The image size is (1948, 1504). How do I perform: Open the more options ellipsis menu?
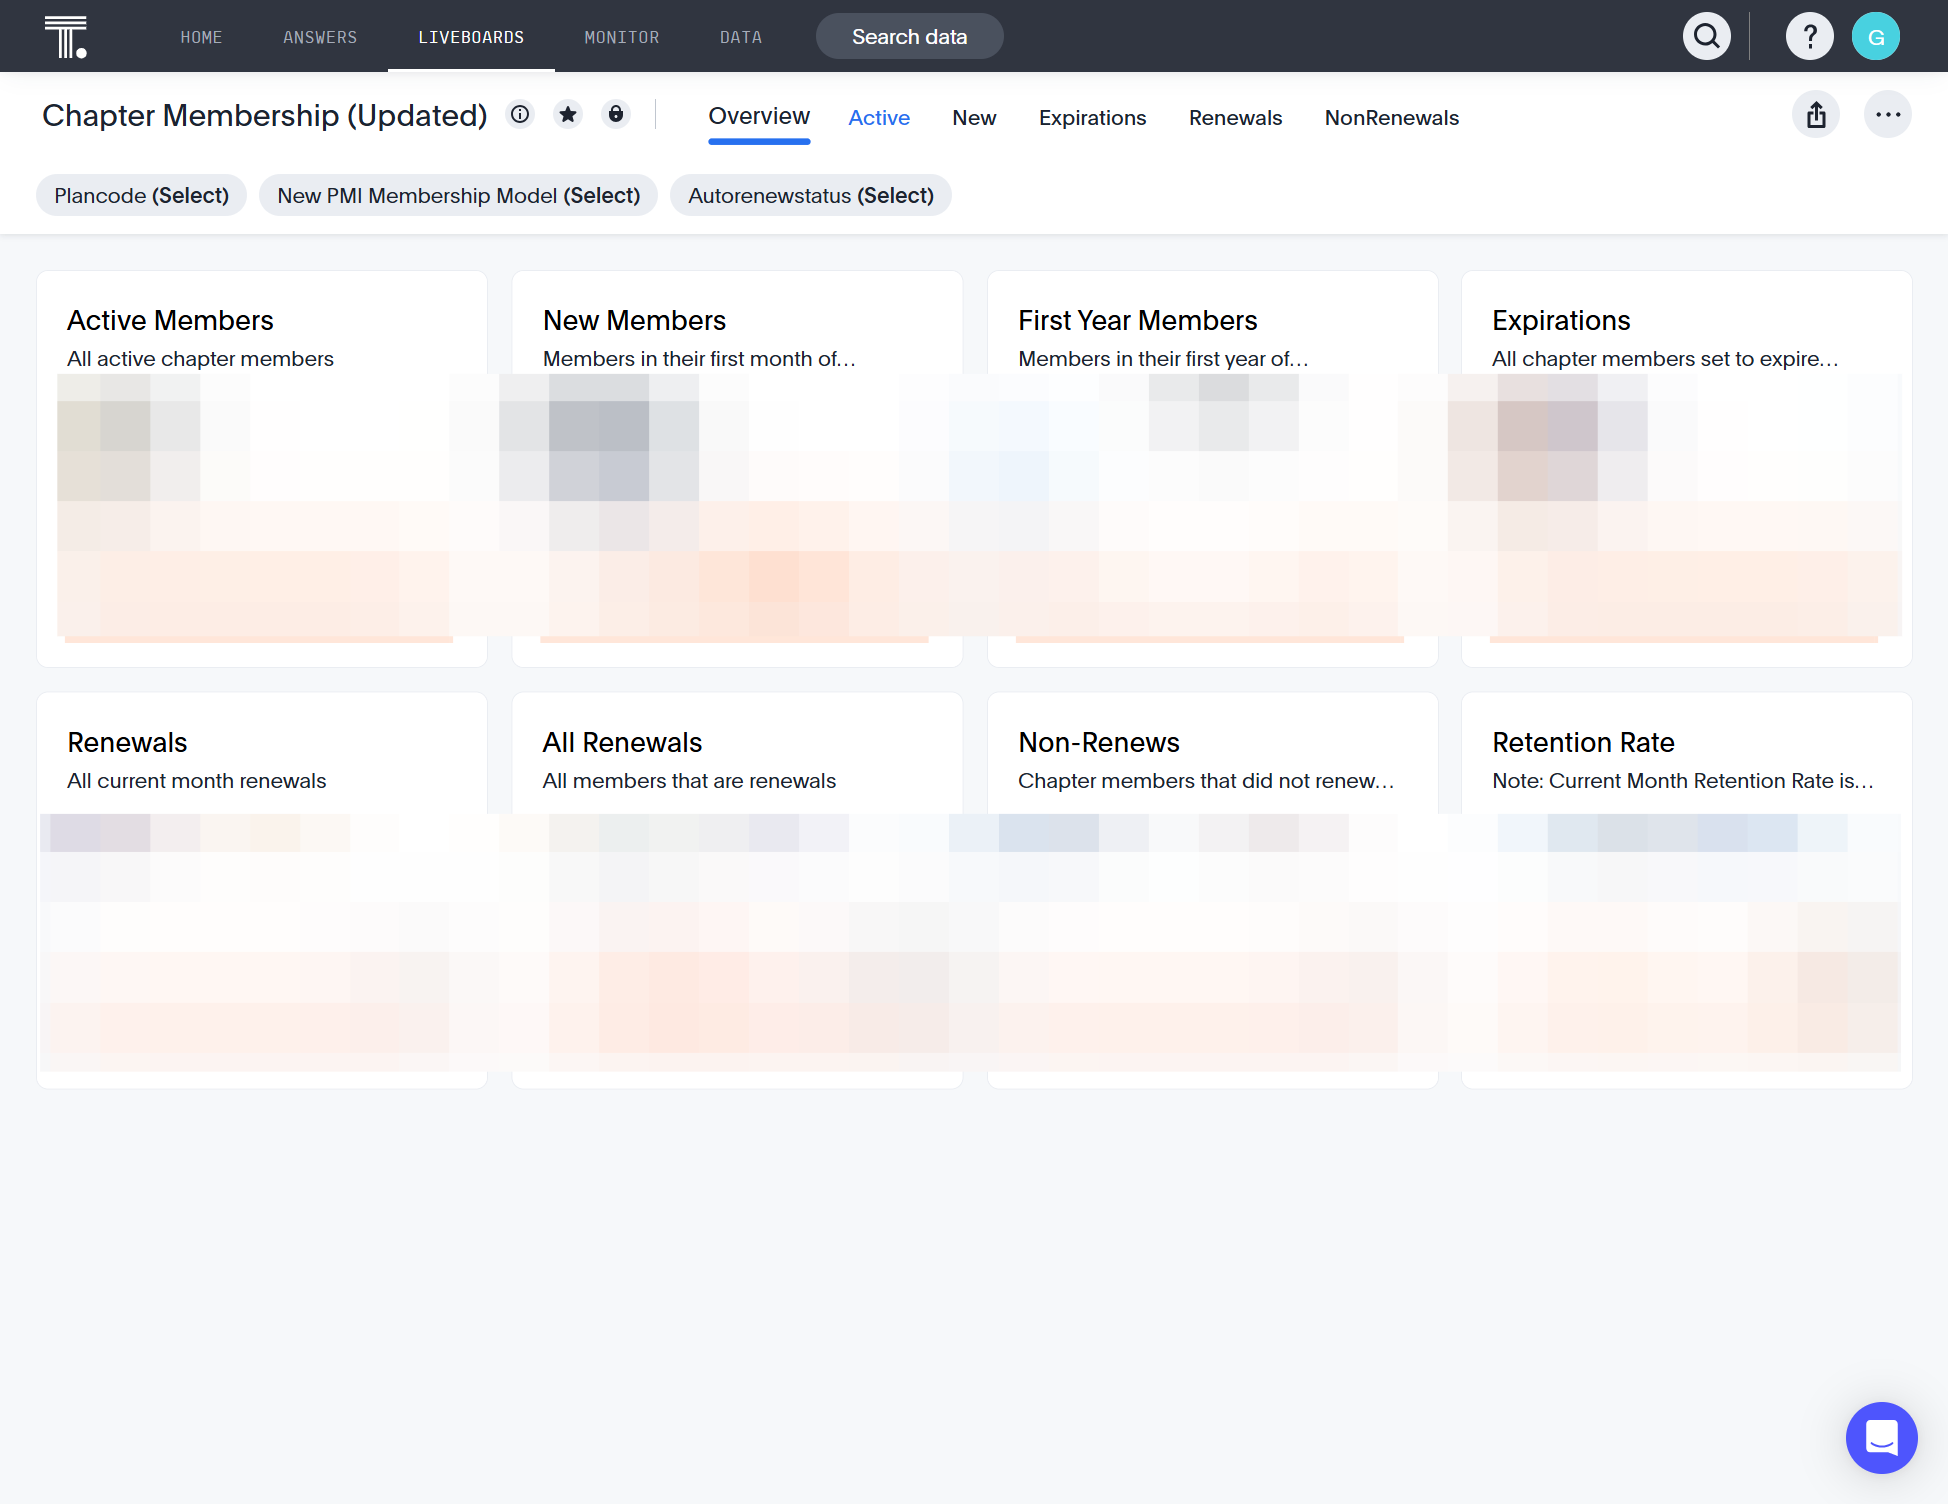tap(1888, 115)
